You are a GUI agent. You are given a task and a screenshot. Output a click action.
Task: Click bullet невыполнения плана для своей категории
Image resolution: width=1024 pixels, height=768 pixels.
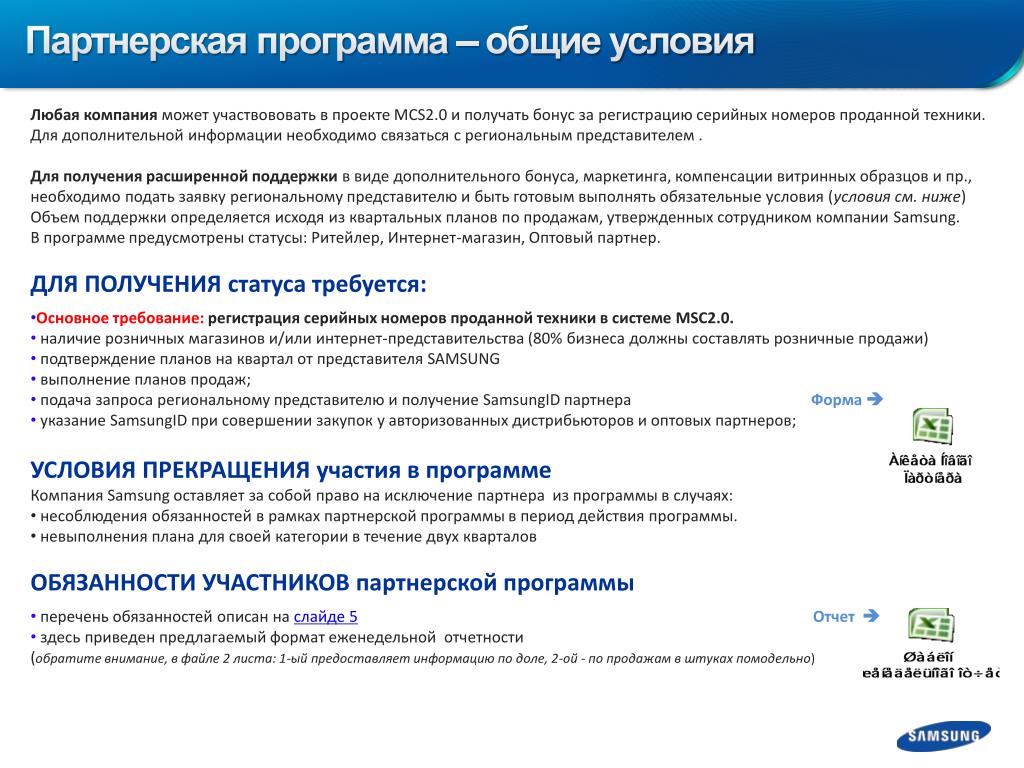[283, 537]
